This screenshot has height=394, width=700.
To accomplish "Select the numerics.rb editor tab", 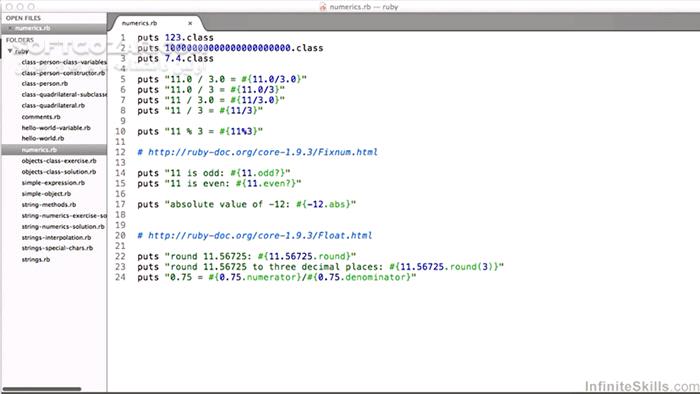I will pos(156,23).
